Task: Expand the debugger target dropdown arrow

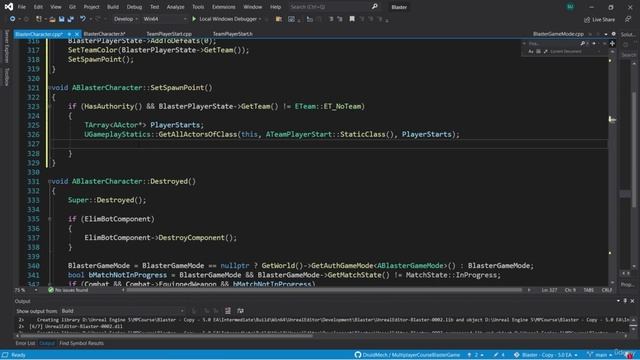Action: [x=260, y=19]
